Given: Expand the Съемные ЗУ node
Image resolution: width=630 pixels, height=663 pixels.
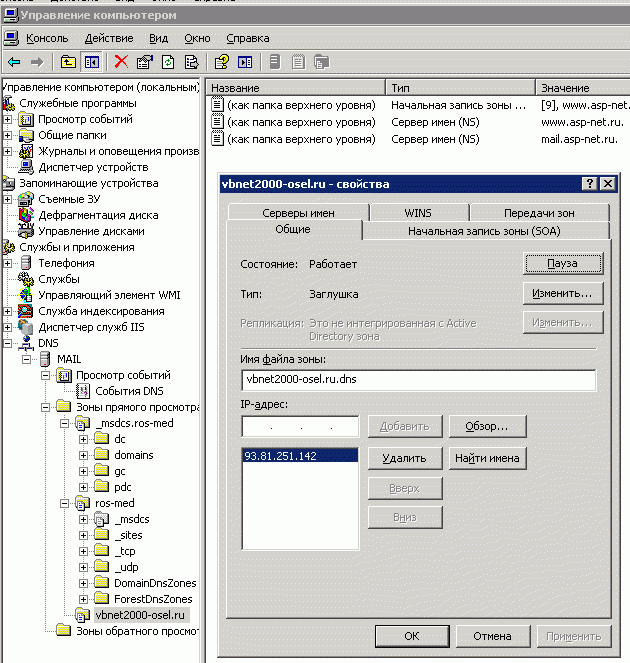Looking at the screenshot, I should [x=8, y=199].
